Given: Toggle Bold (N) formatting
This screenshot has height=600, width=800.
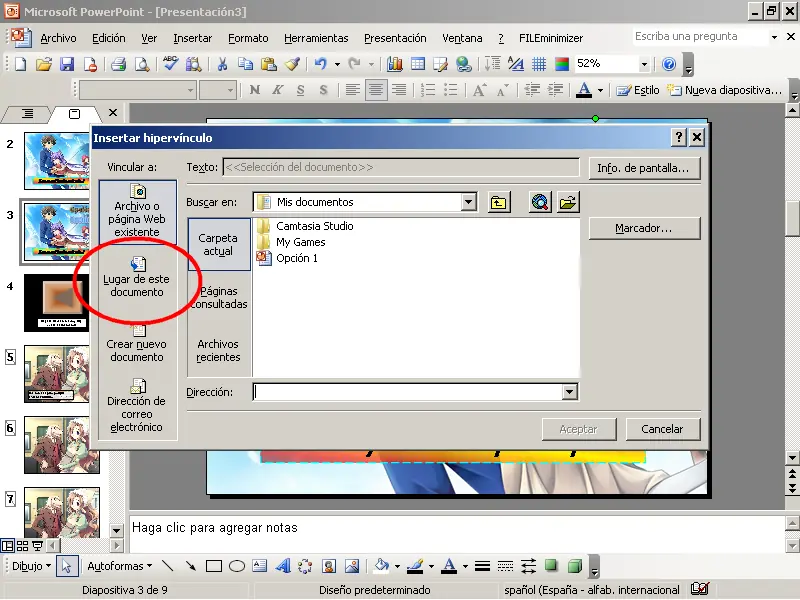Looking at the screenshot, I should [255, 90].
